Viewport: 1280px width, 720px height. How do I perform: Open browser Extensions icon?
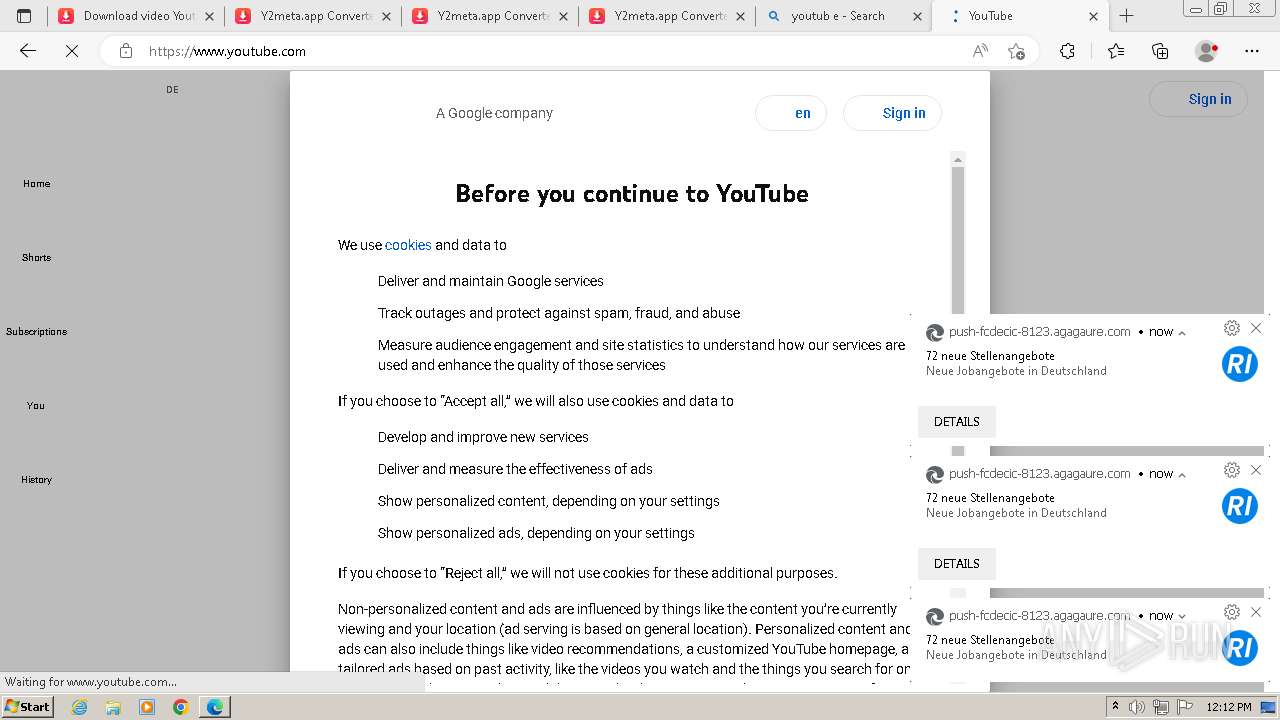(1067, 51)
